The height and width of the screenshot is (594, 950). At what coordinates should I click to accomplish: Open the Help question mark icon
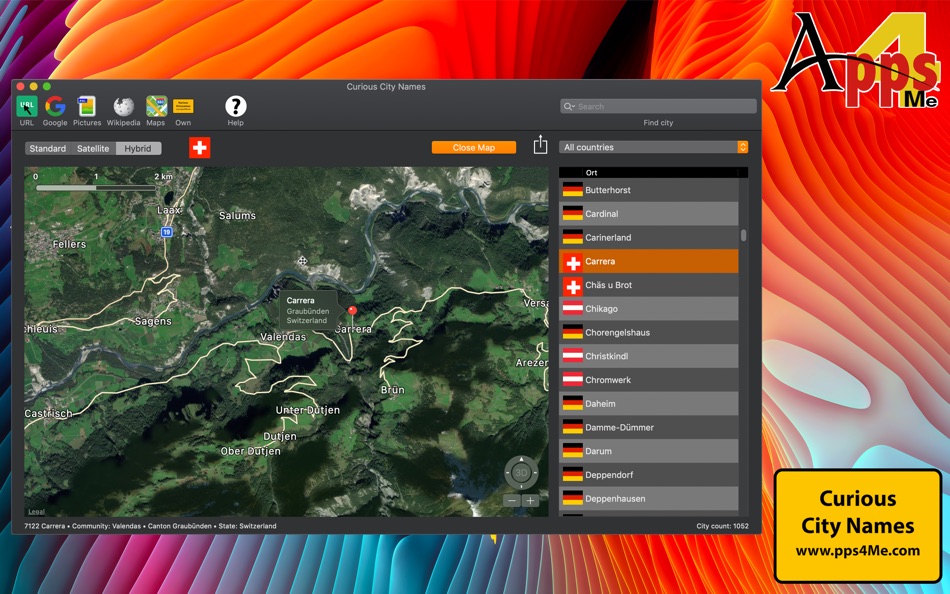tap(236, 105)
